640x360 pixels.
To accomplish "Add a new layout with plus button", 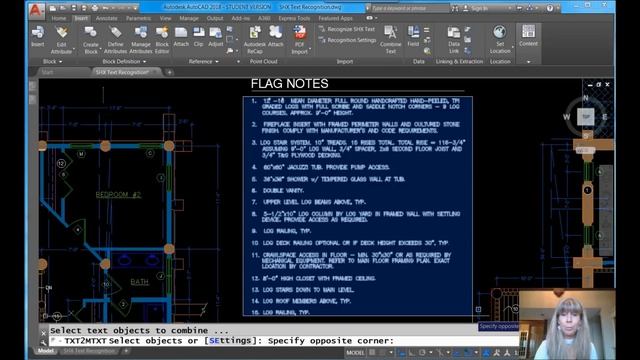I will click(126, 351).
